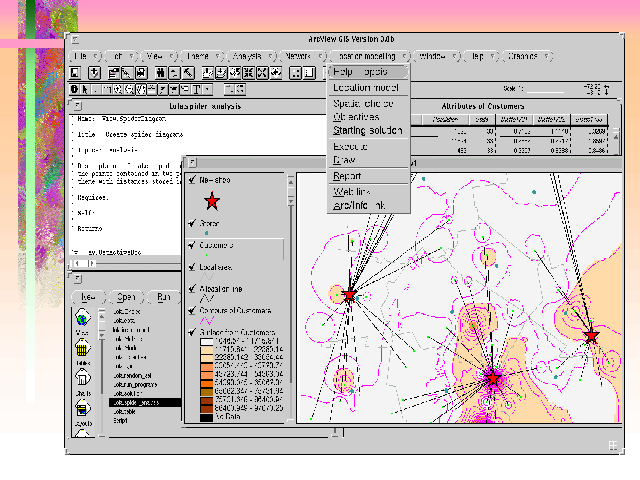Viewport: 640px width, 480px height.
Task: Choose Arc/Info link menu entry
Action: (x=369, y=205)
